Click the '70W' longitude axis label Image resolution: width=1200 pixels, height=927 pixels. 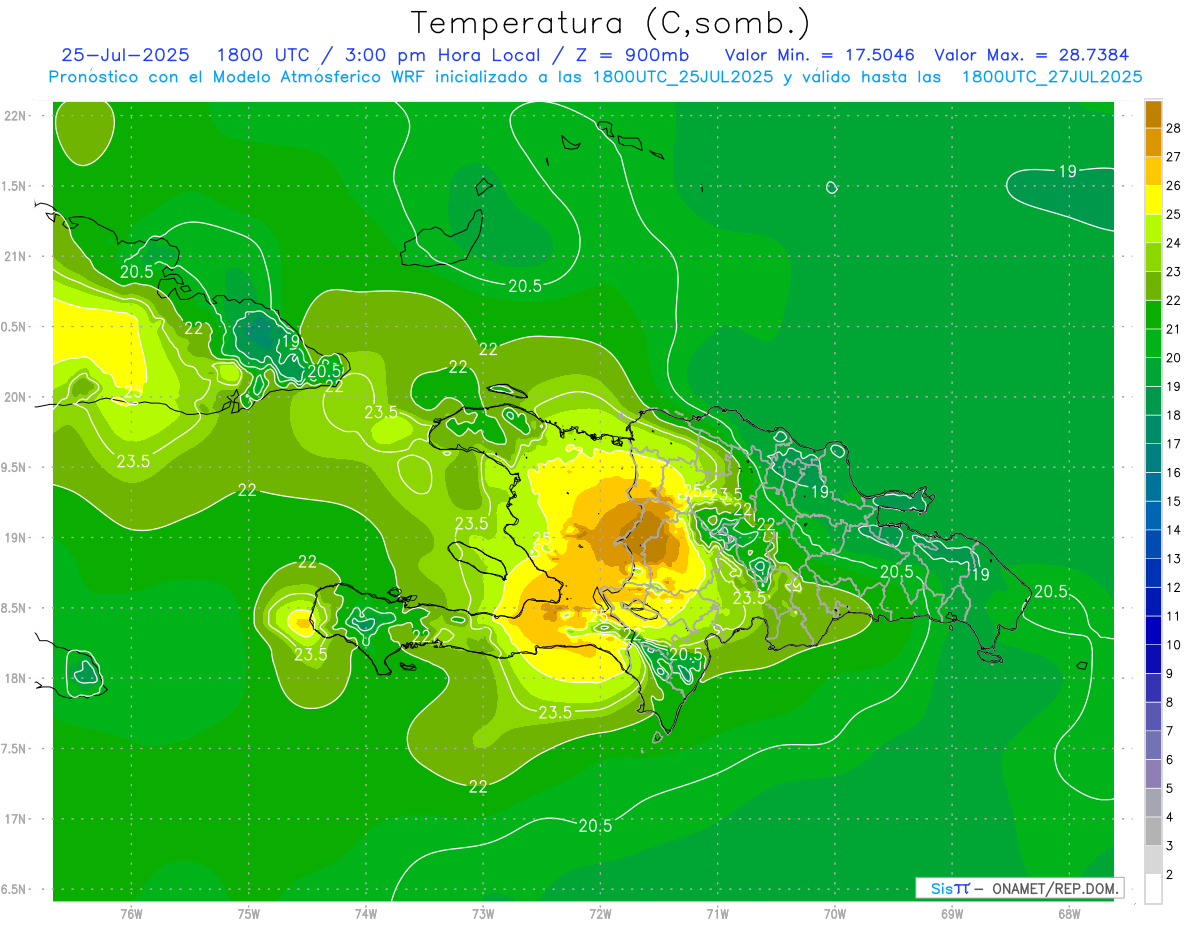pos(835,913)
